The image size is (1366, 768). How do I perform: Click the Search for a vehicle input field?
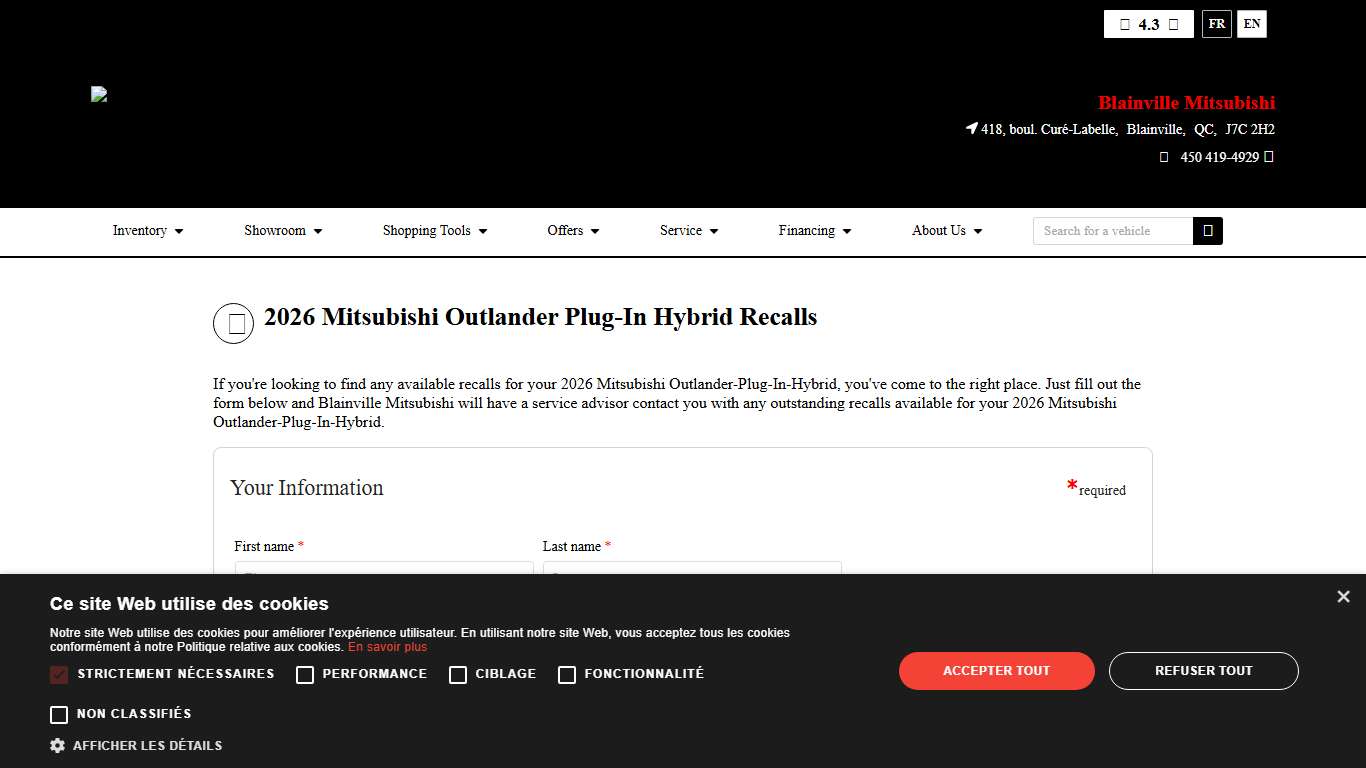click(1112, 231)
